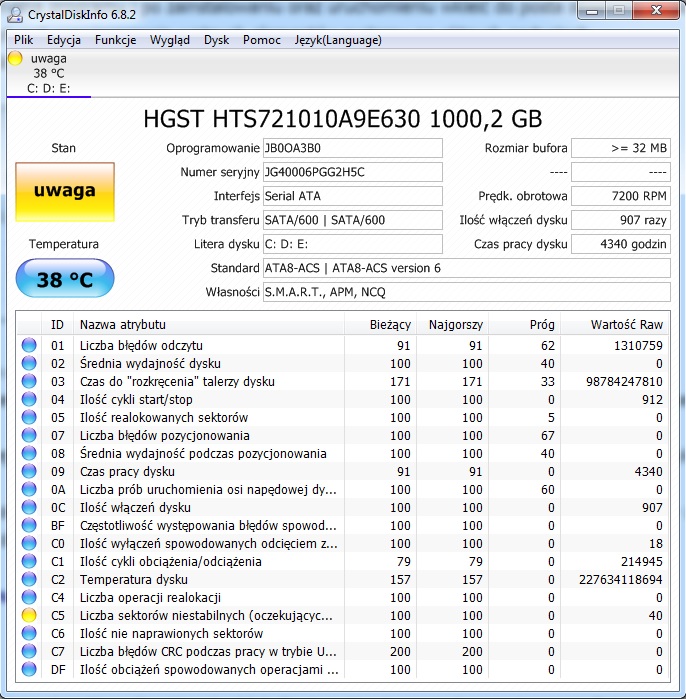
Task: Click raw value 214945
Action: tap(641, 562)
